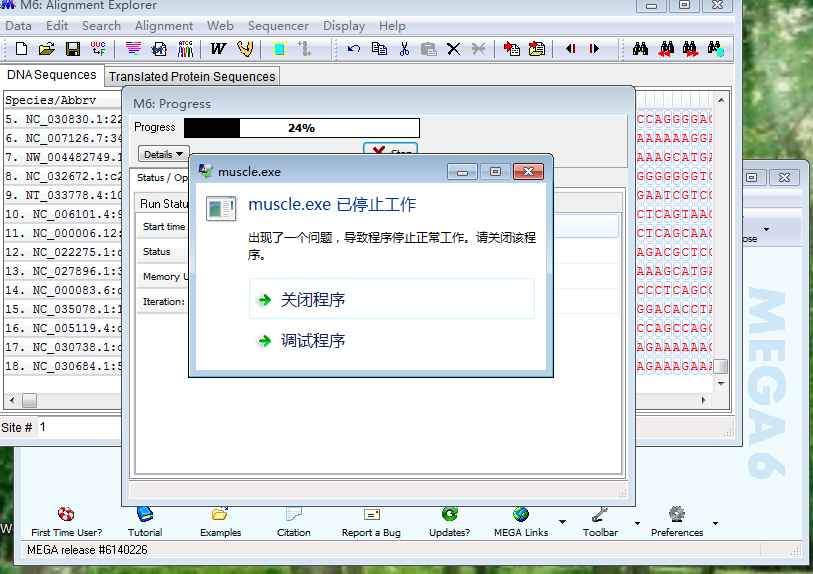Expand the Preferences dropdown arrow
Viewport: 813px width, 574px height.
coord(716,523)
